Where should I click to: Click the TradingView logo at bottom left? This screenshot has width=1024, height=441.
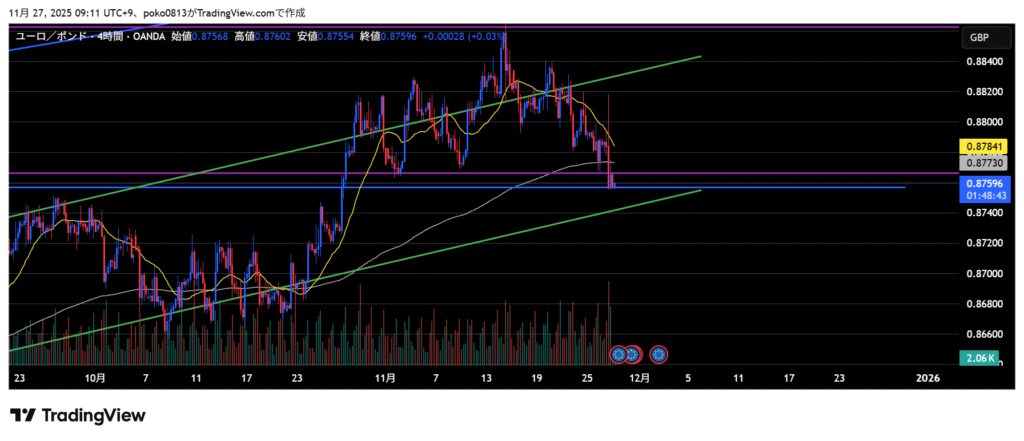click(x=78, y=415)
